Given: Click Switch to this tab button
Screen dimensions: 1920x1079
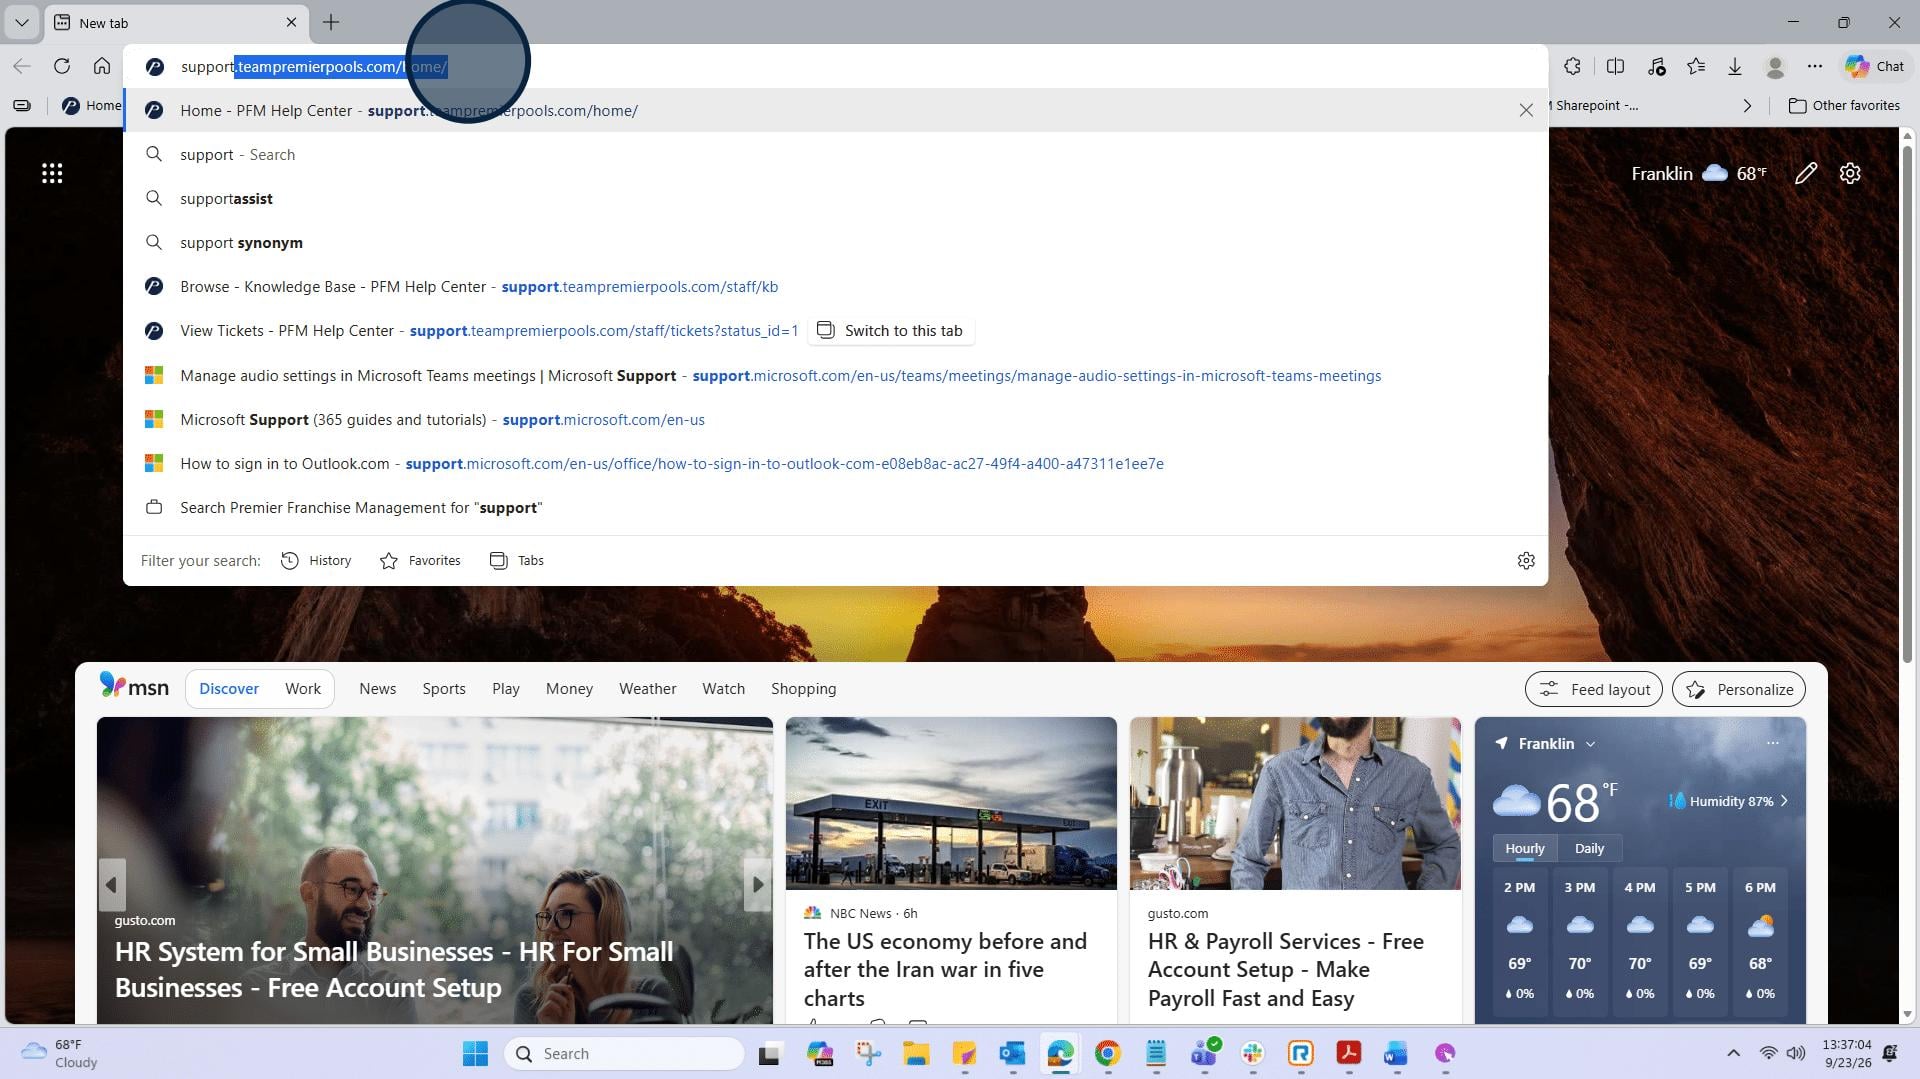Looking at the screenshot, I should [890, 331].
